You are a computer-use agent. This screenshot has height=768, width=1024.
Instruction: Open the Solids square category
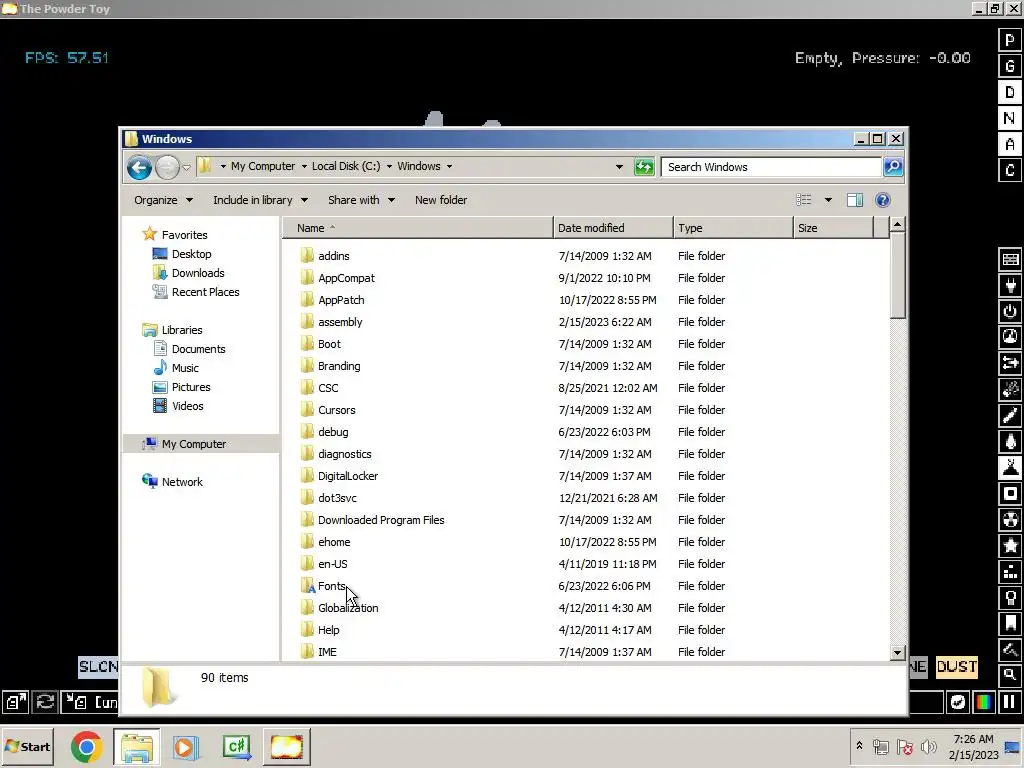tap(1010, 494)
